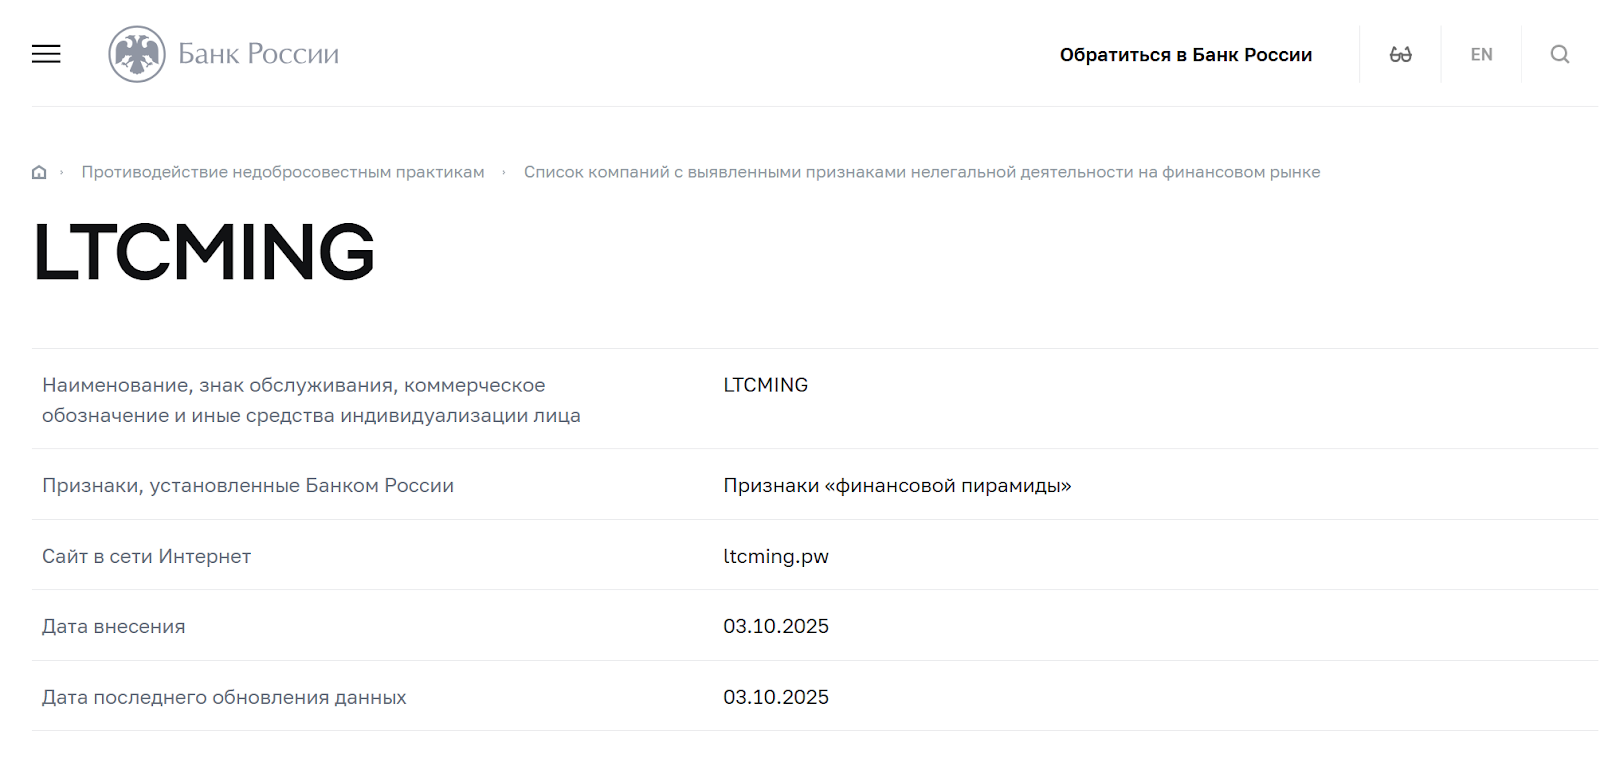Click the ltcming.pw site value

point(776,557)
